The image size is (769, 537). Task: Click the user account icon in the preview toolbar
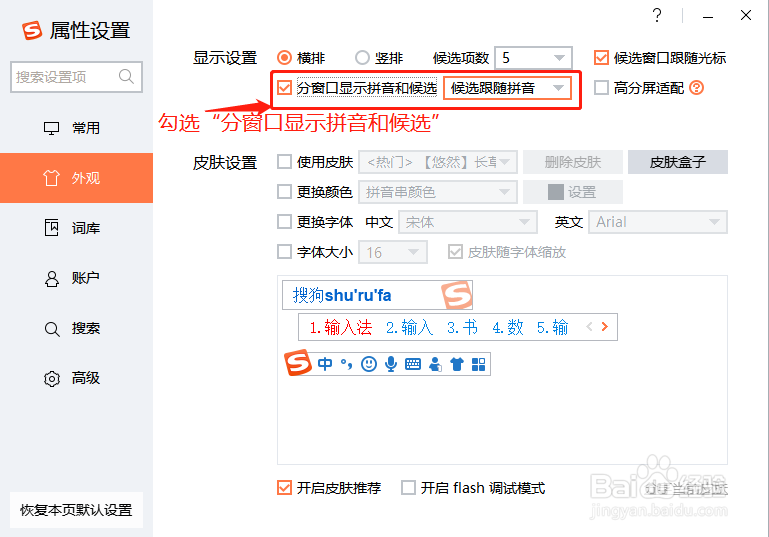tap(435, 364)
